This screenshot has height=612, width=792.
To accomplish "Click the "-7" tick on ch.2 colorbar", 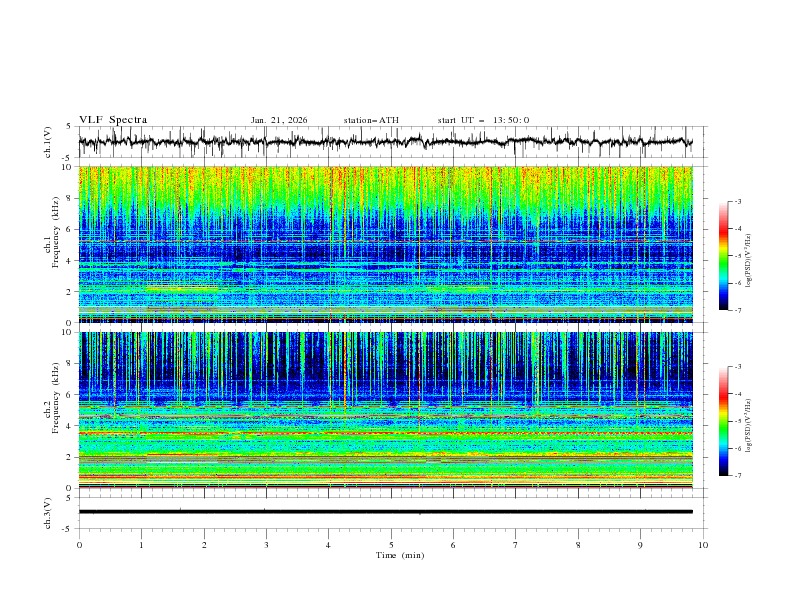I will pos(737,476).
